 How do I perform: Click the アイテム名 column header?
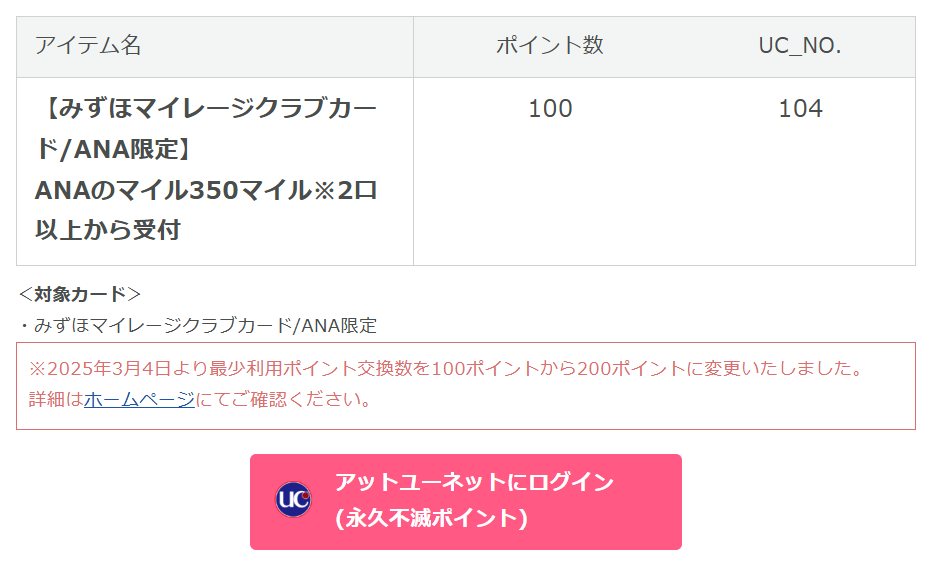(x=88, y=46)
